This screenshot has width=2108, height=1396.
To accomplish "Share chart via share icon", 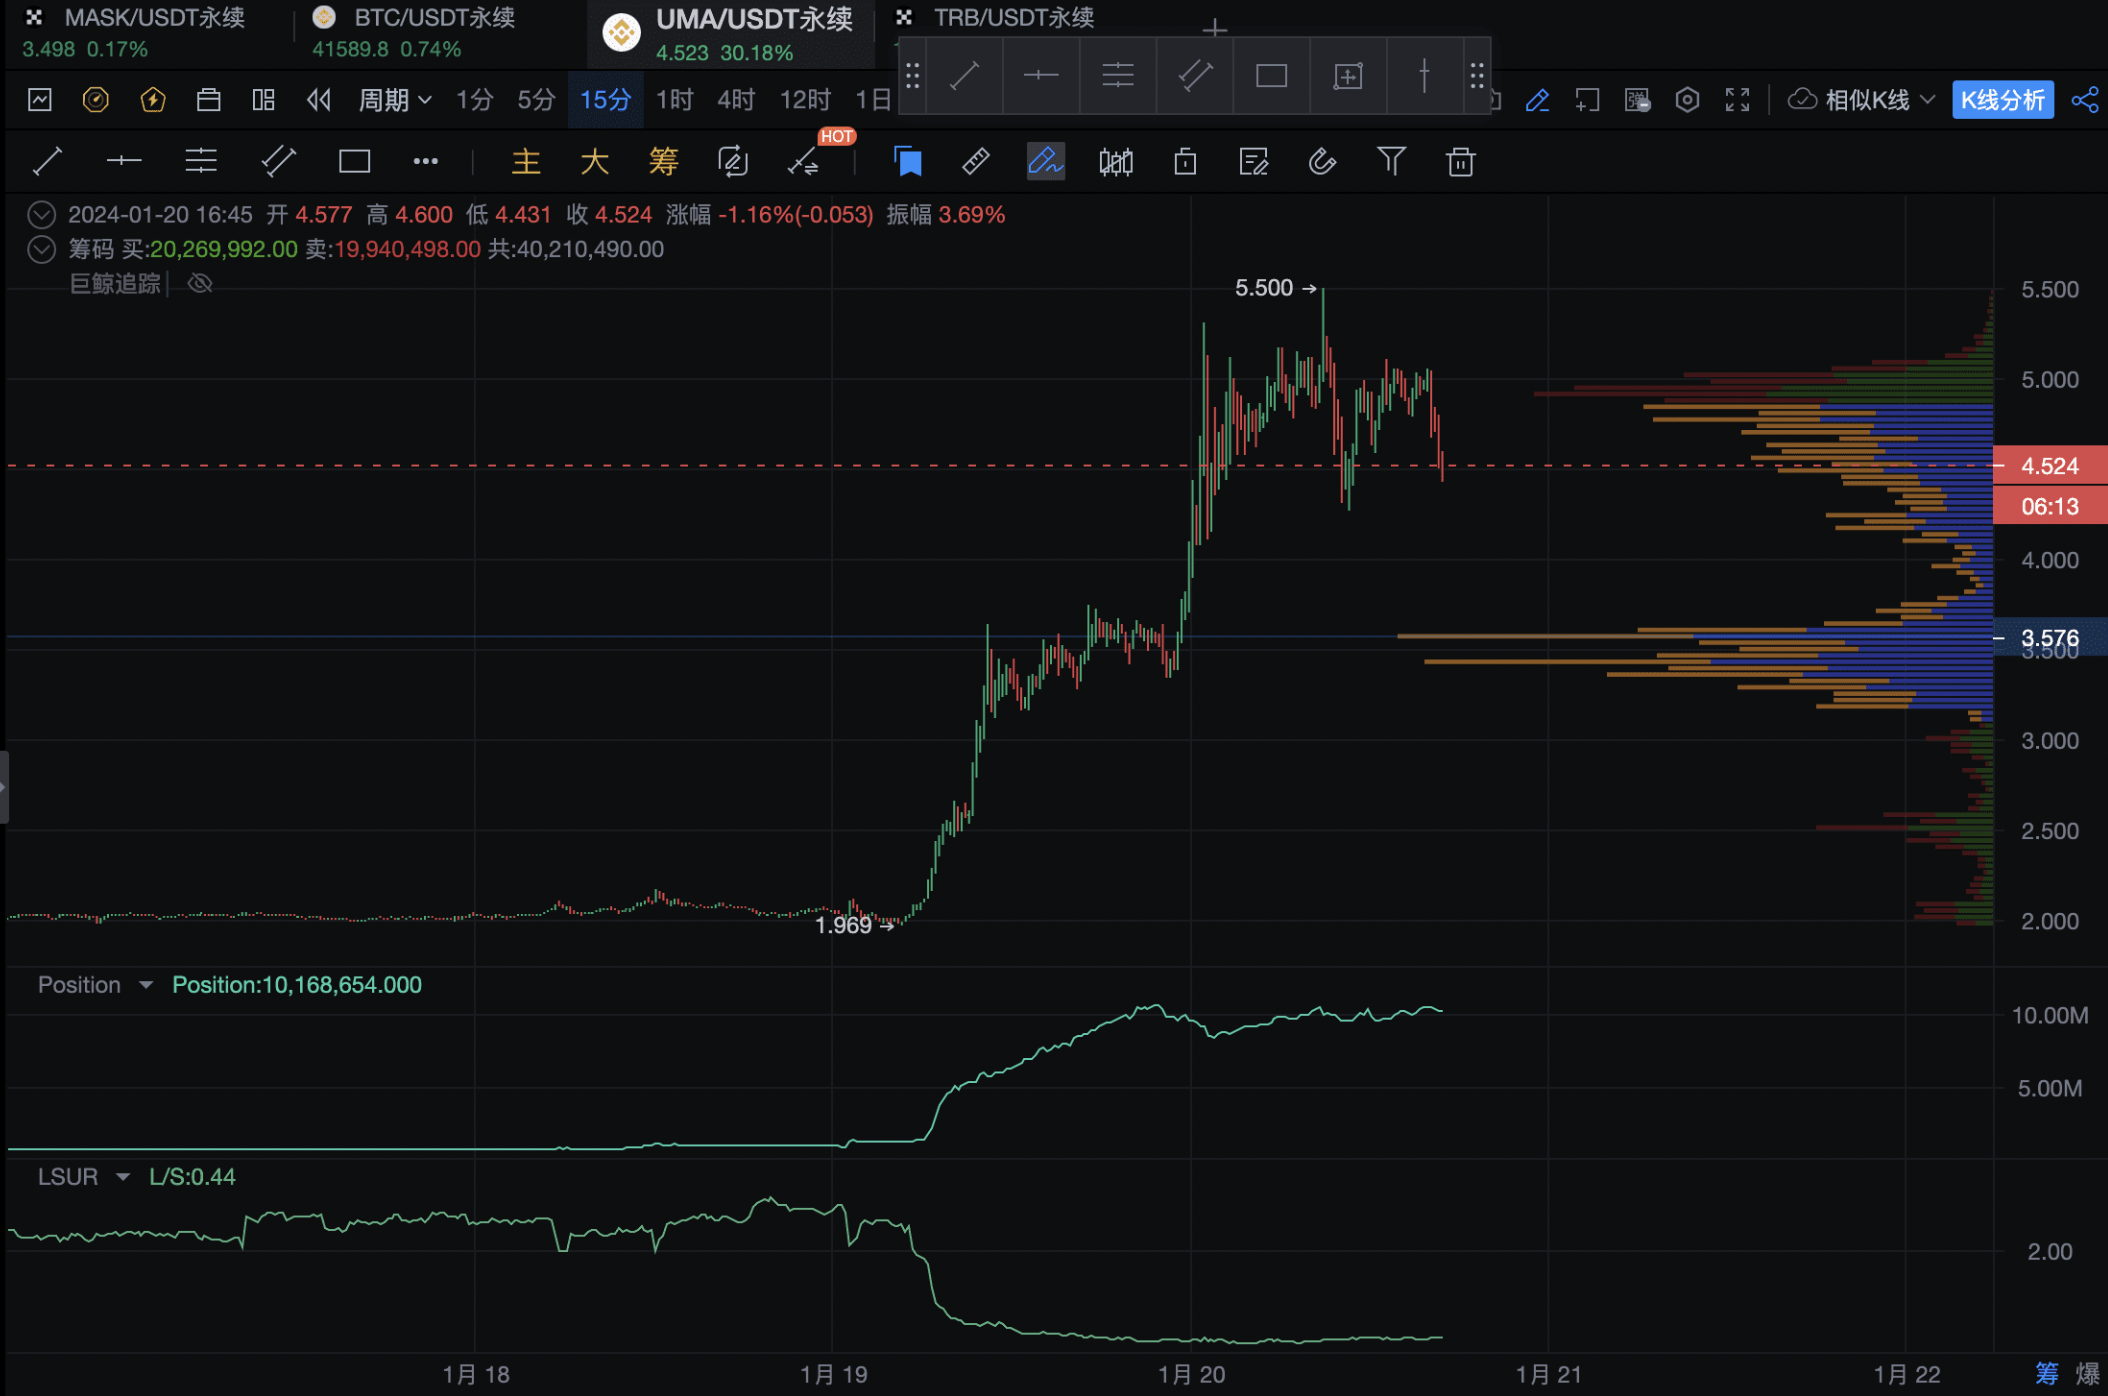I will tap(2085, 100).
